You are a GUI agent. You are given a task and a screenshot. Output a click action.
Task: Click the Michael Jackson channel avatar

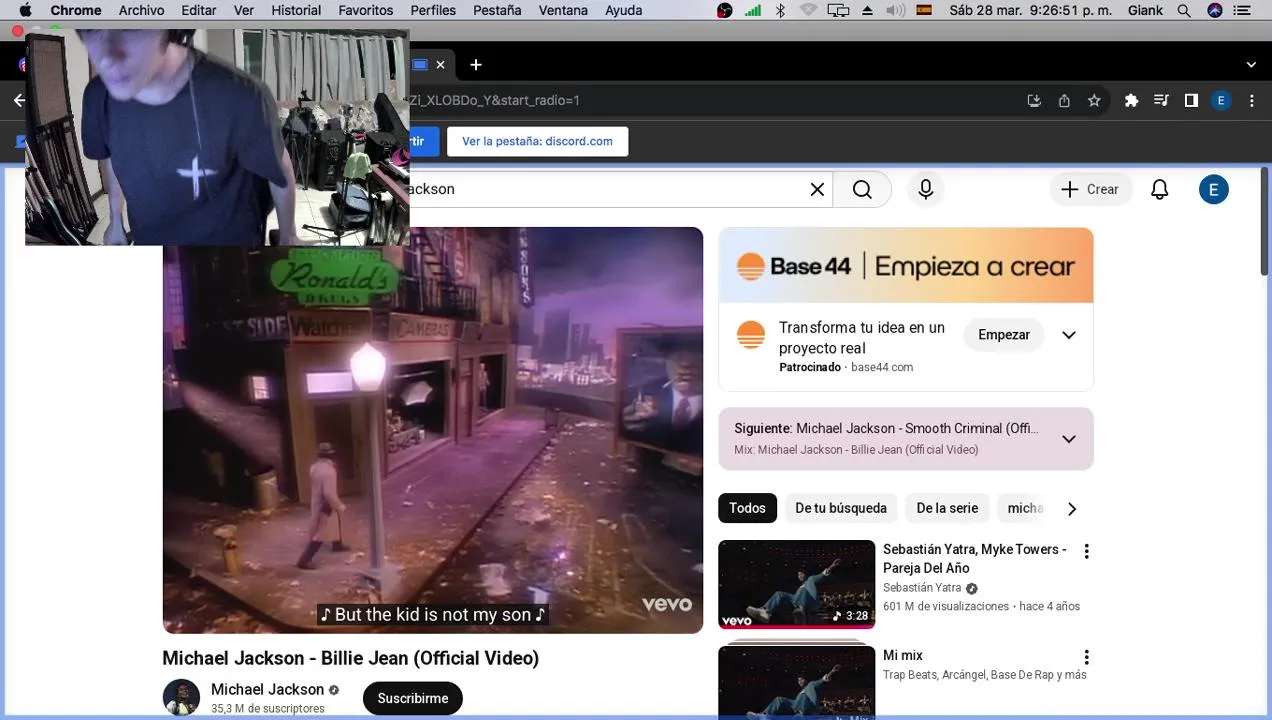point(181,698)
